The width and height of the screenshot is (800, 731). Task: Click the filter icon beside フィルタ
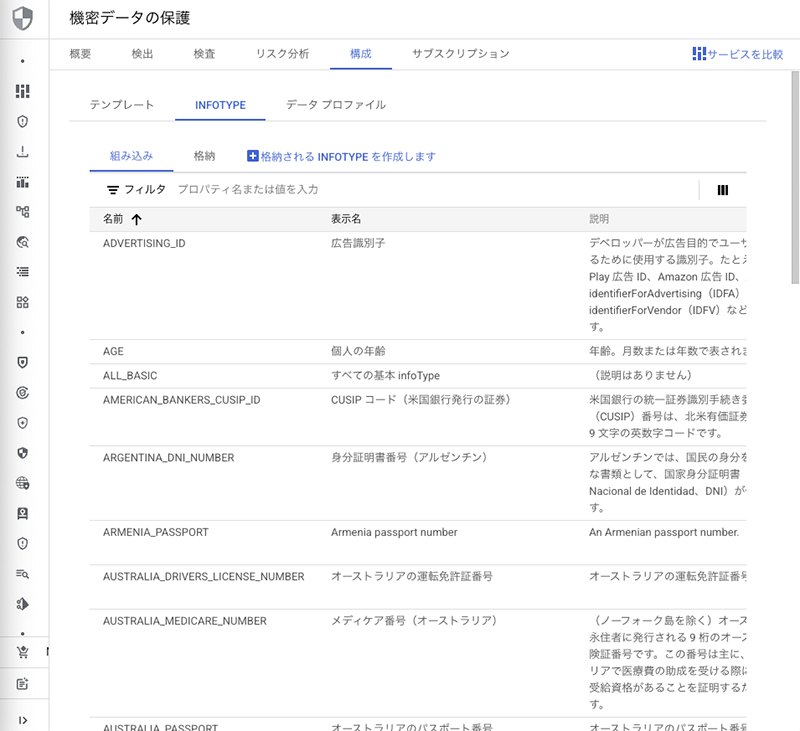113,189
